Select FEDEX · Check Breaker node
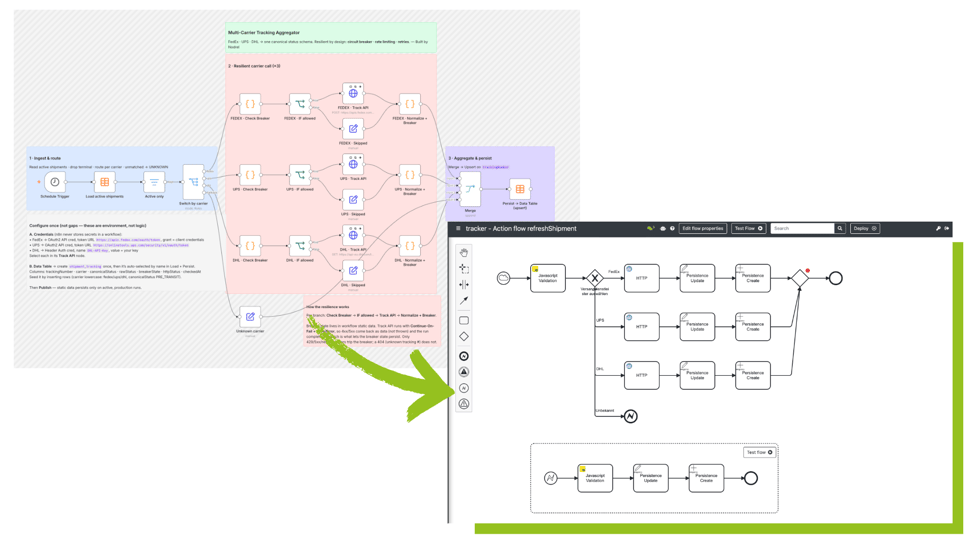The image size is (977, 549). (250, 104)
